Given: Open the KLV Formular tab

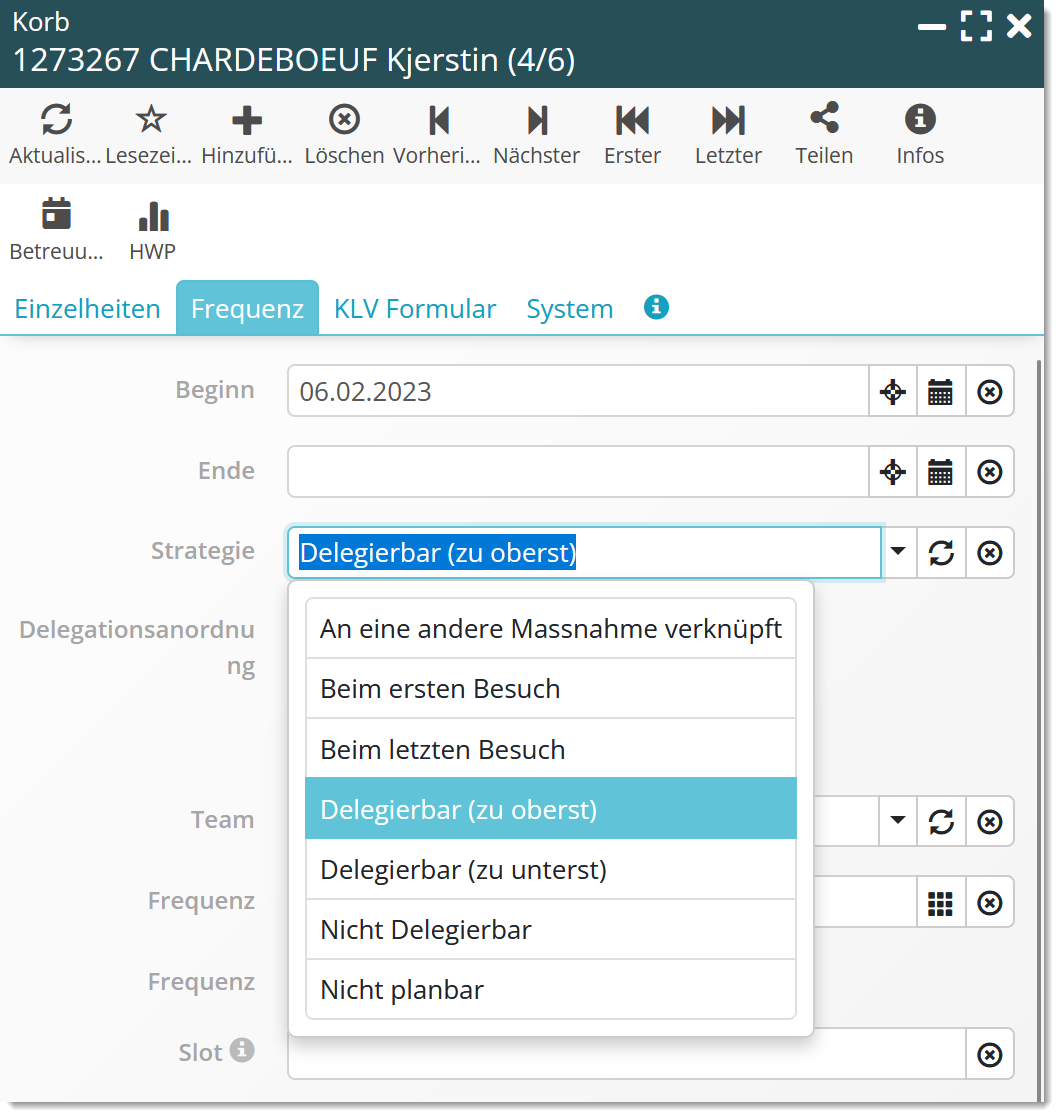Looking at the screenshot, I should pos(415,309).
